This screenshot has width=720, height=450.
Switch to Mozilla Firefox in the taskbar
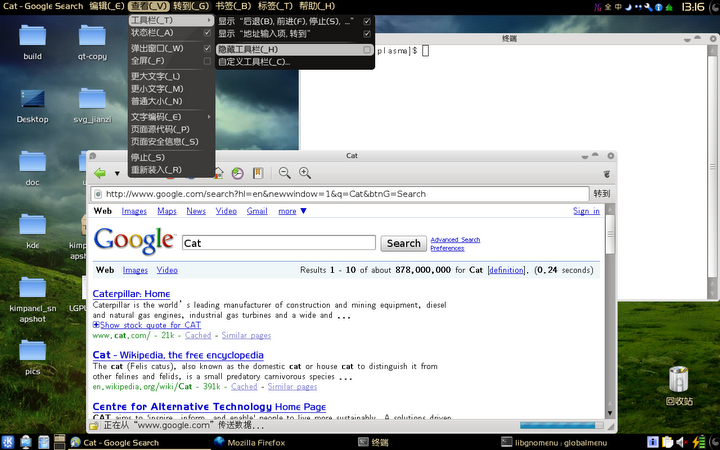pyautogui.click(x=250, y=443)
